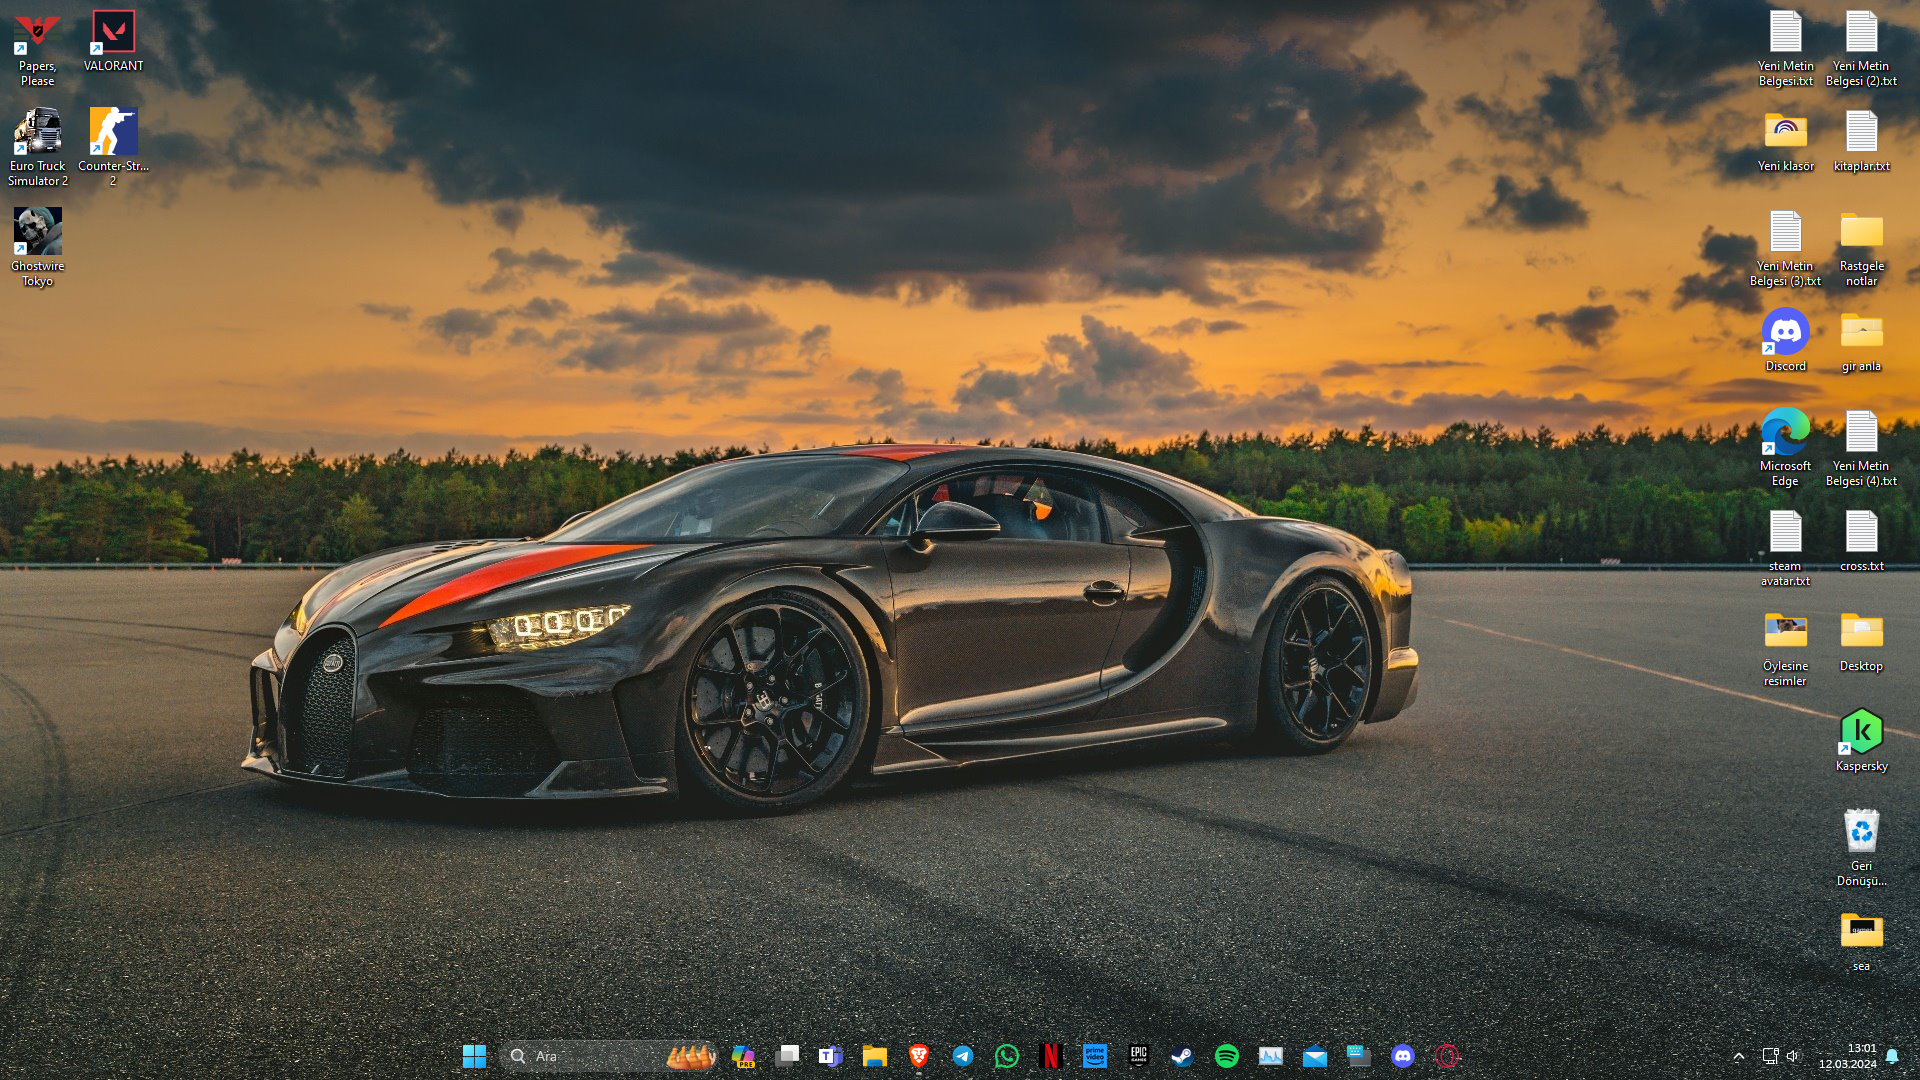Select the Euro Truck Simulator 2 shortcut
Image resolution: width=1920 pixels, height=1080 pixels.
pyautogui.click(x=38, y=148)
